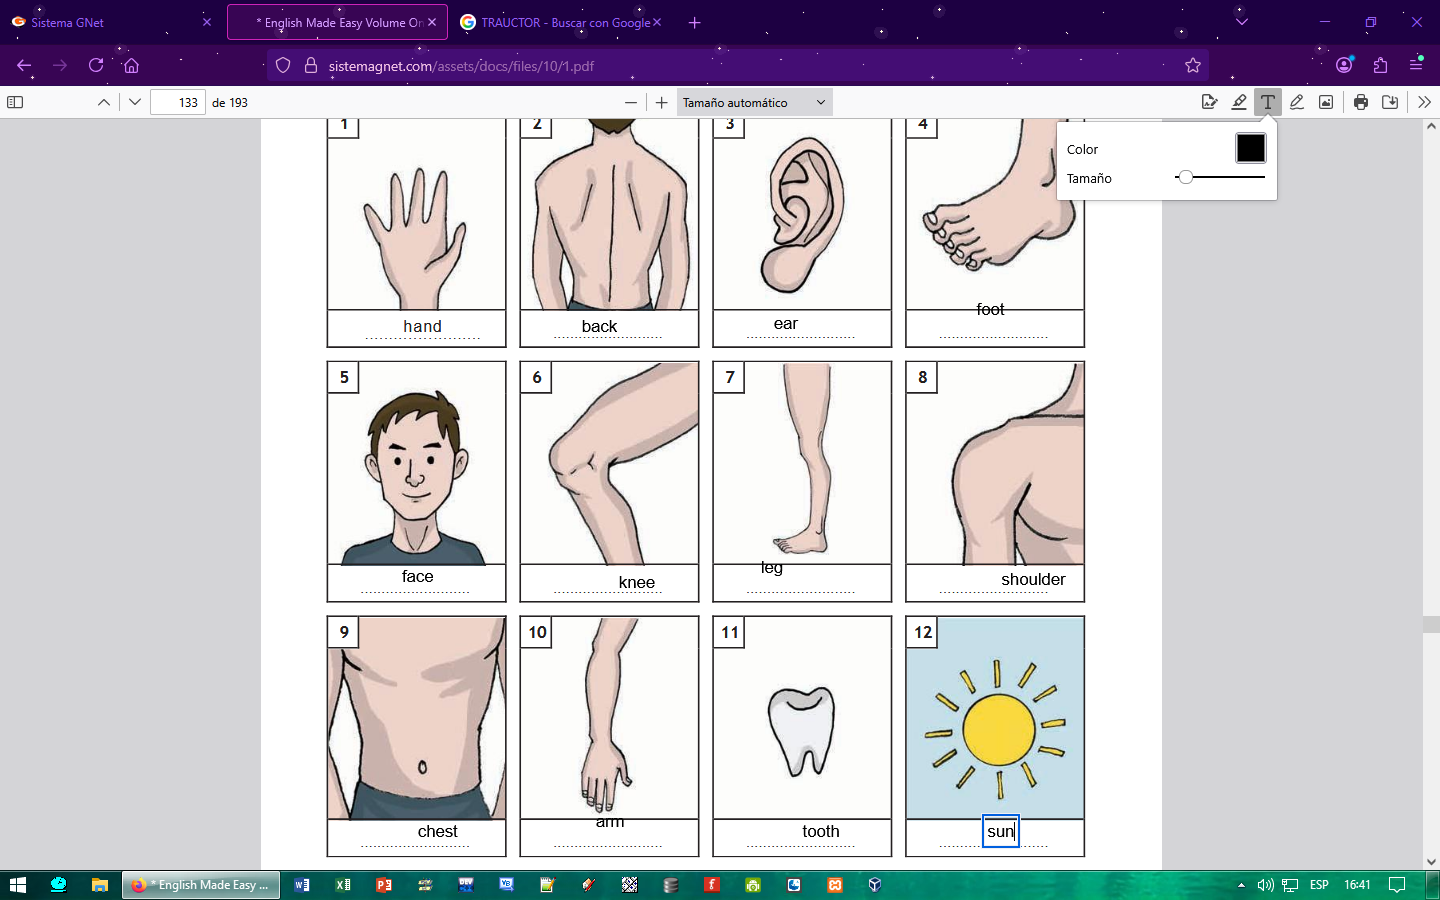Open the black text color swatch
This screenshot has width=1440, height=900.
pos(1250,148)
